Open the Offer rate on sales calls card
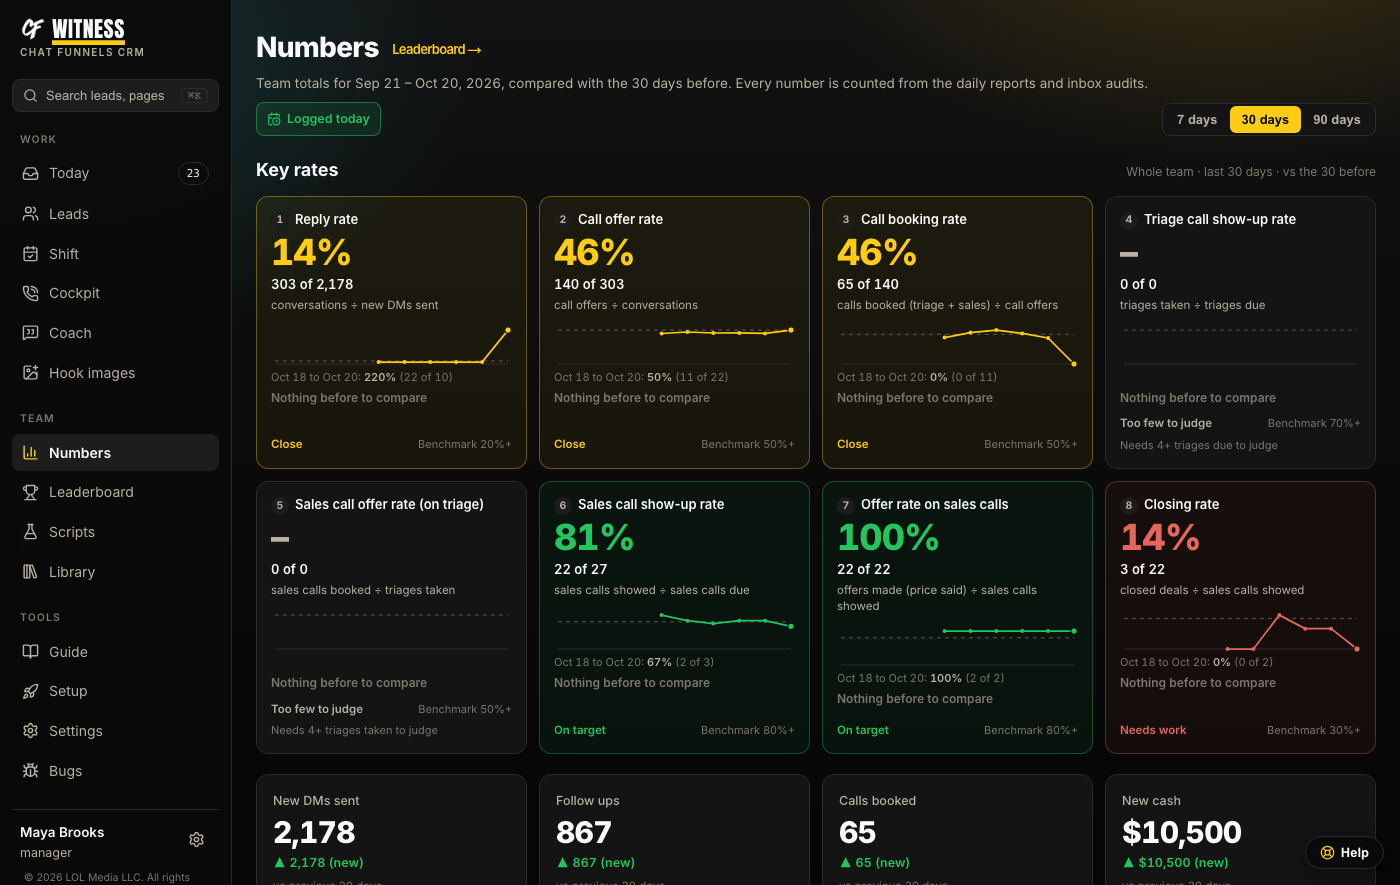Screen dimensions: 1400x885 pyautogui.click(x=957, y=618)
